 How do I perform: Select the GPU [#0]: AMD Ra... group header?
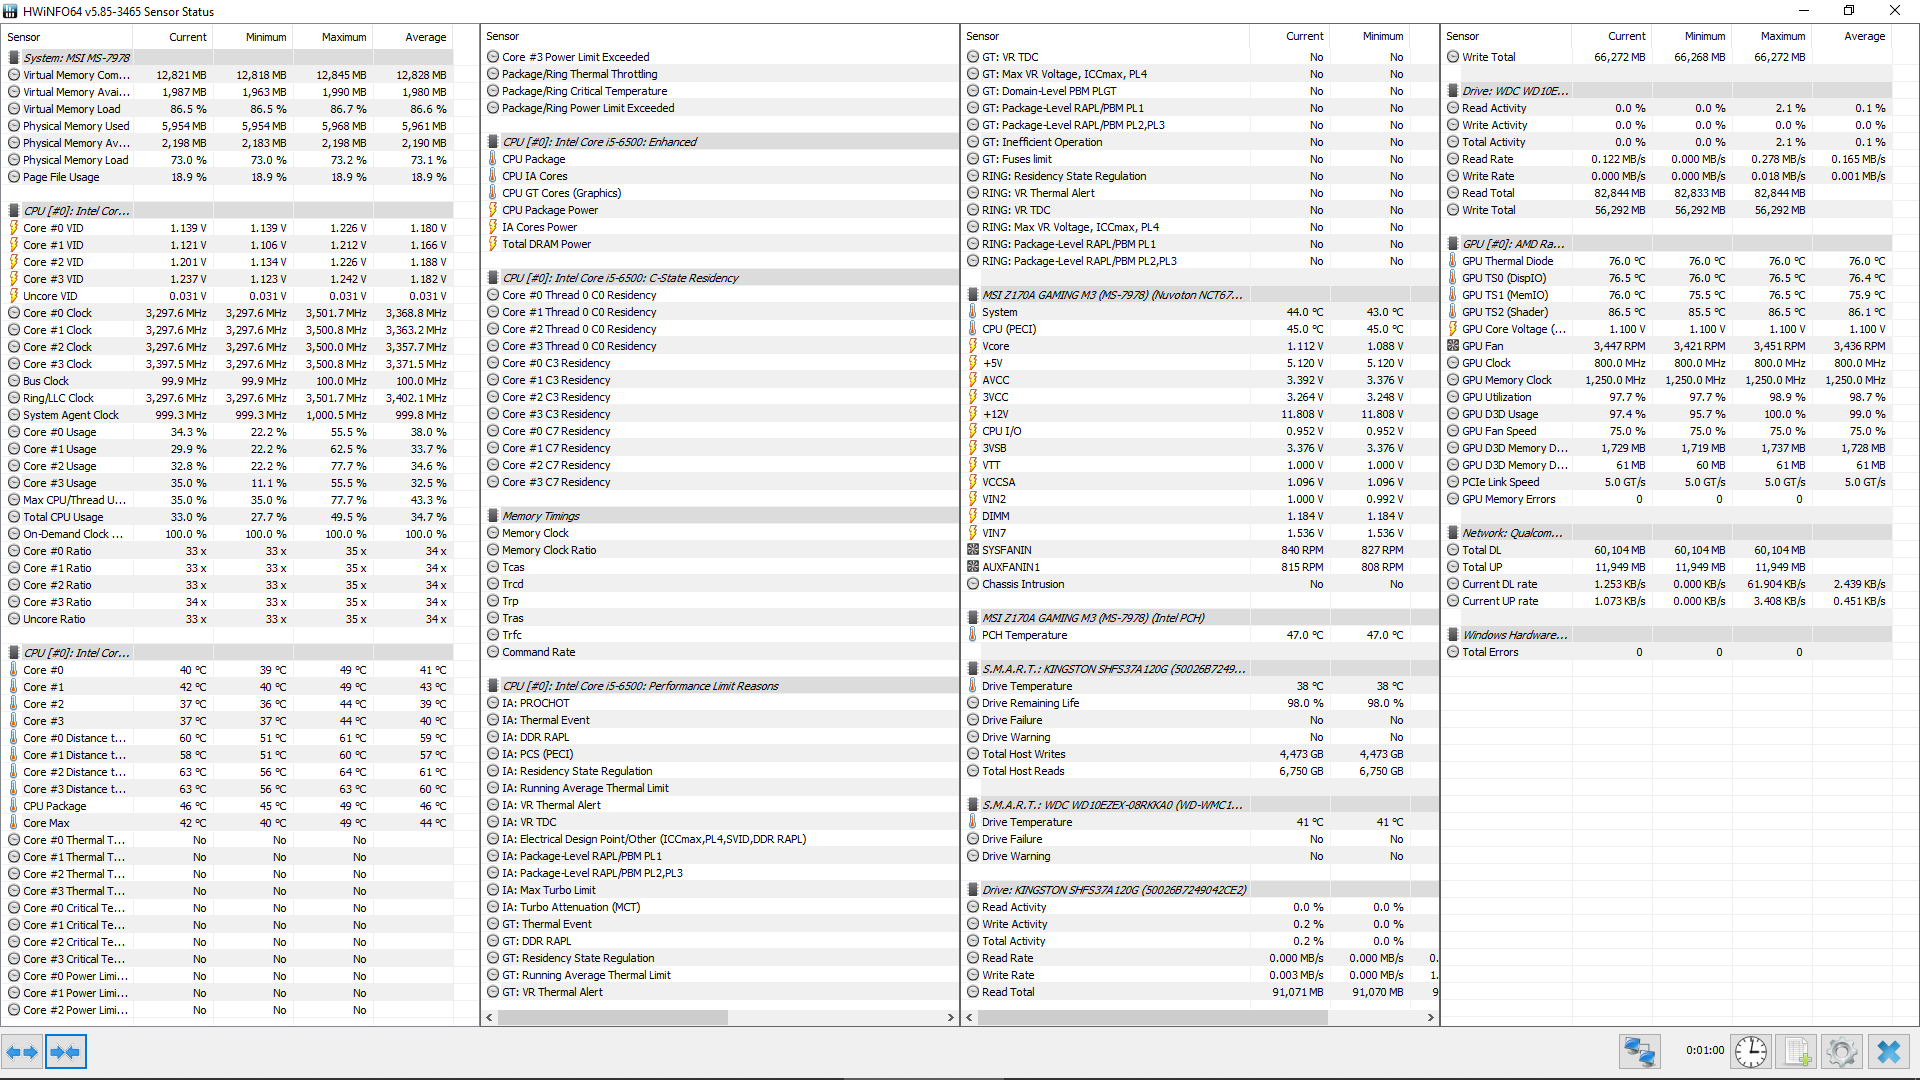click(1668, 244)
